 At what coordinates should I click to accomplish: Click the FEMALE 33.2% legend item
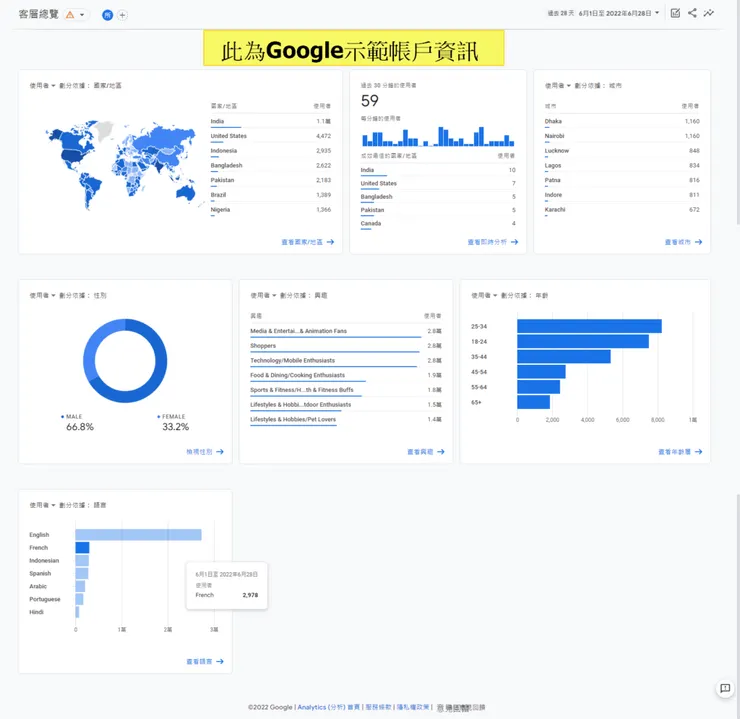[x=174, y=422]
